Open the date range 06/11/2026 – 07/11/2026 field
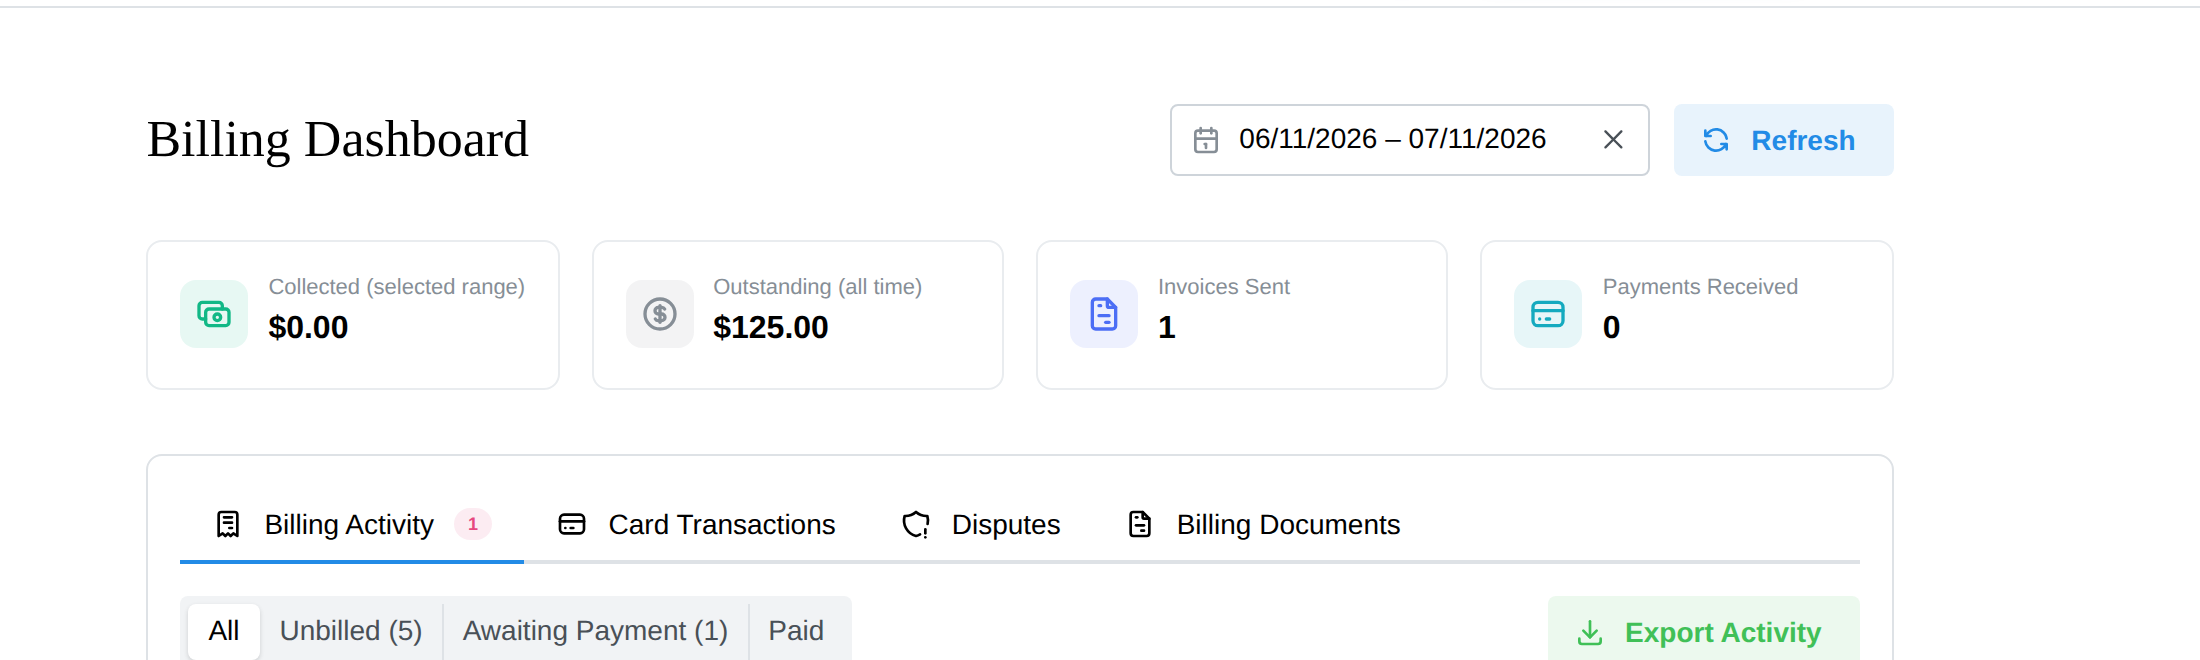This screenshot has height=660, width=2200. pyautogui.click(x=1409, y=140)
